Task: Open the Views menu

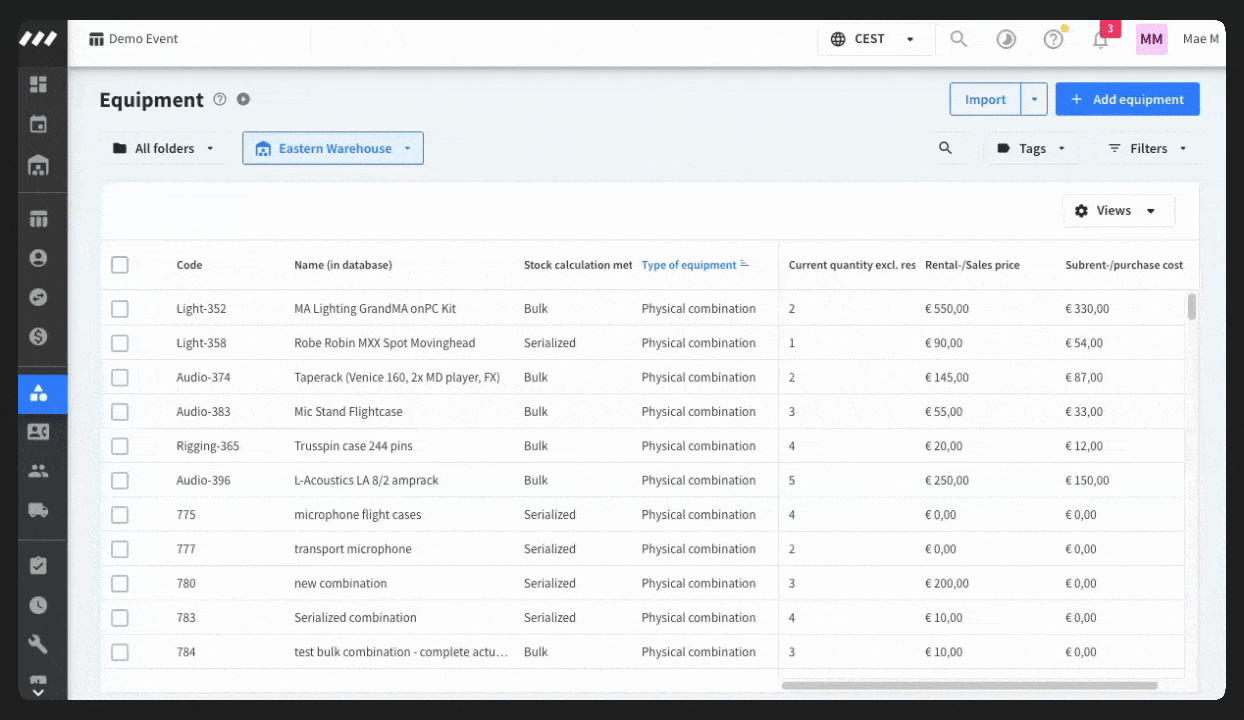Action: pyautogui.click(x=1116, y=211)
